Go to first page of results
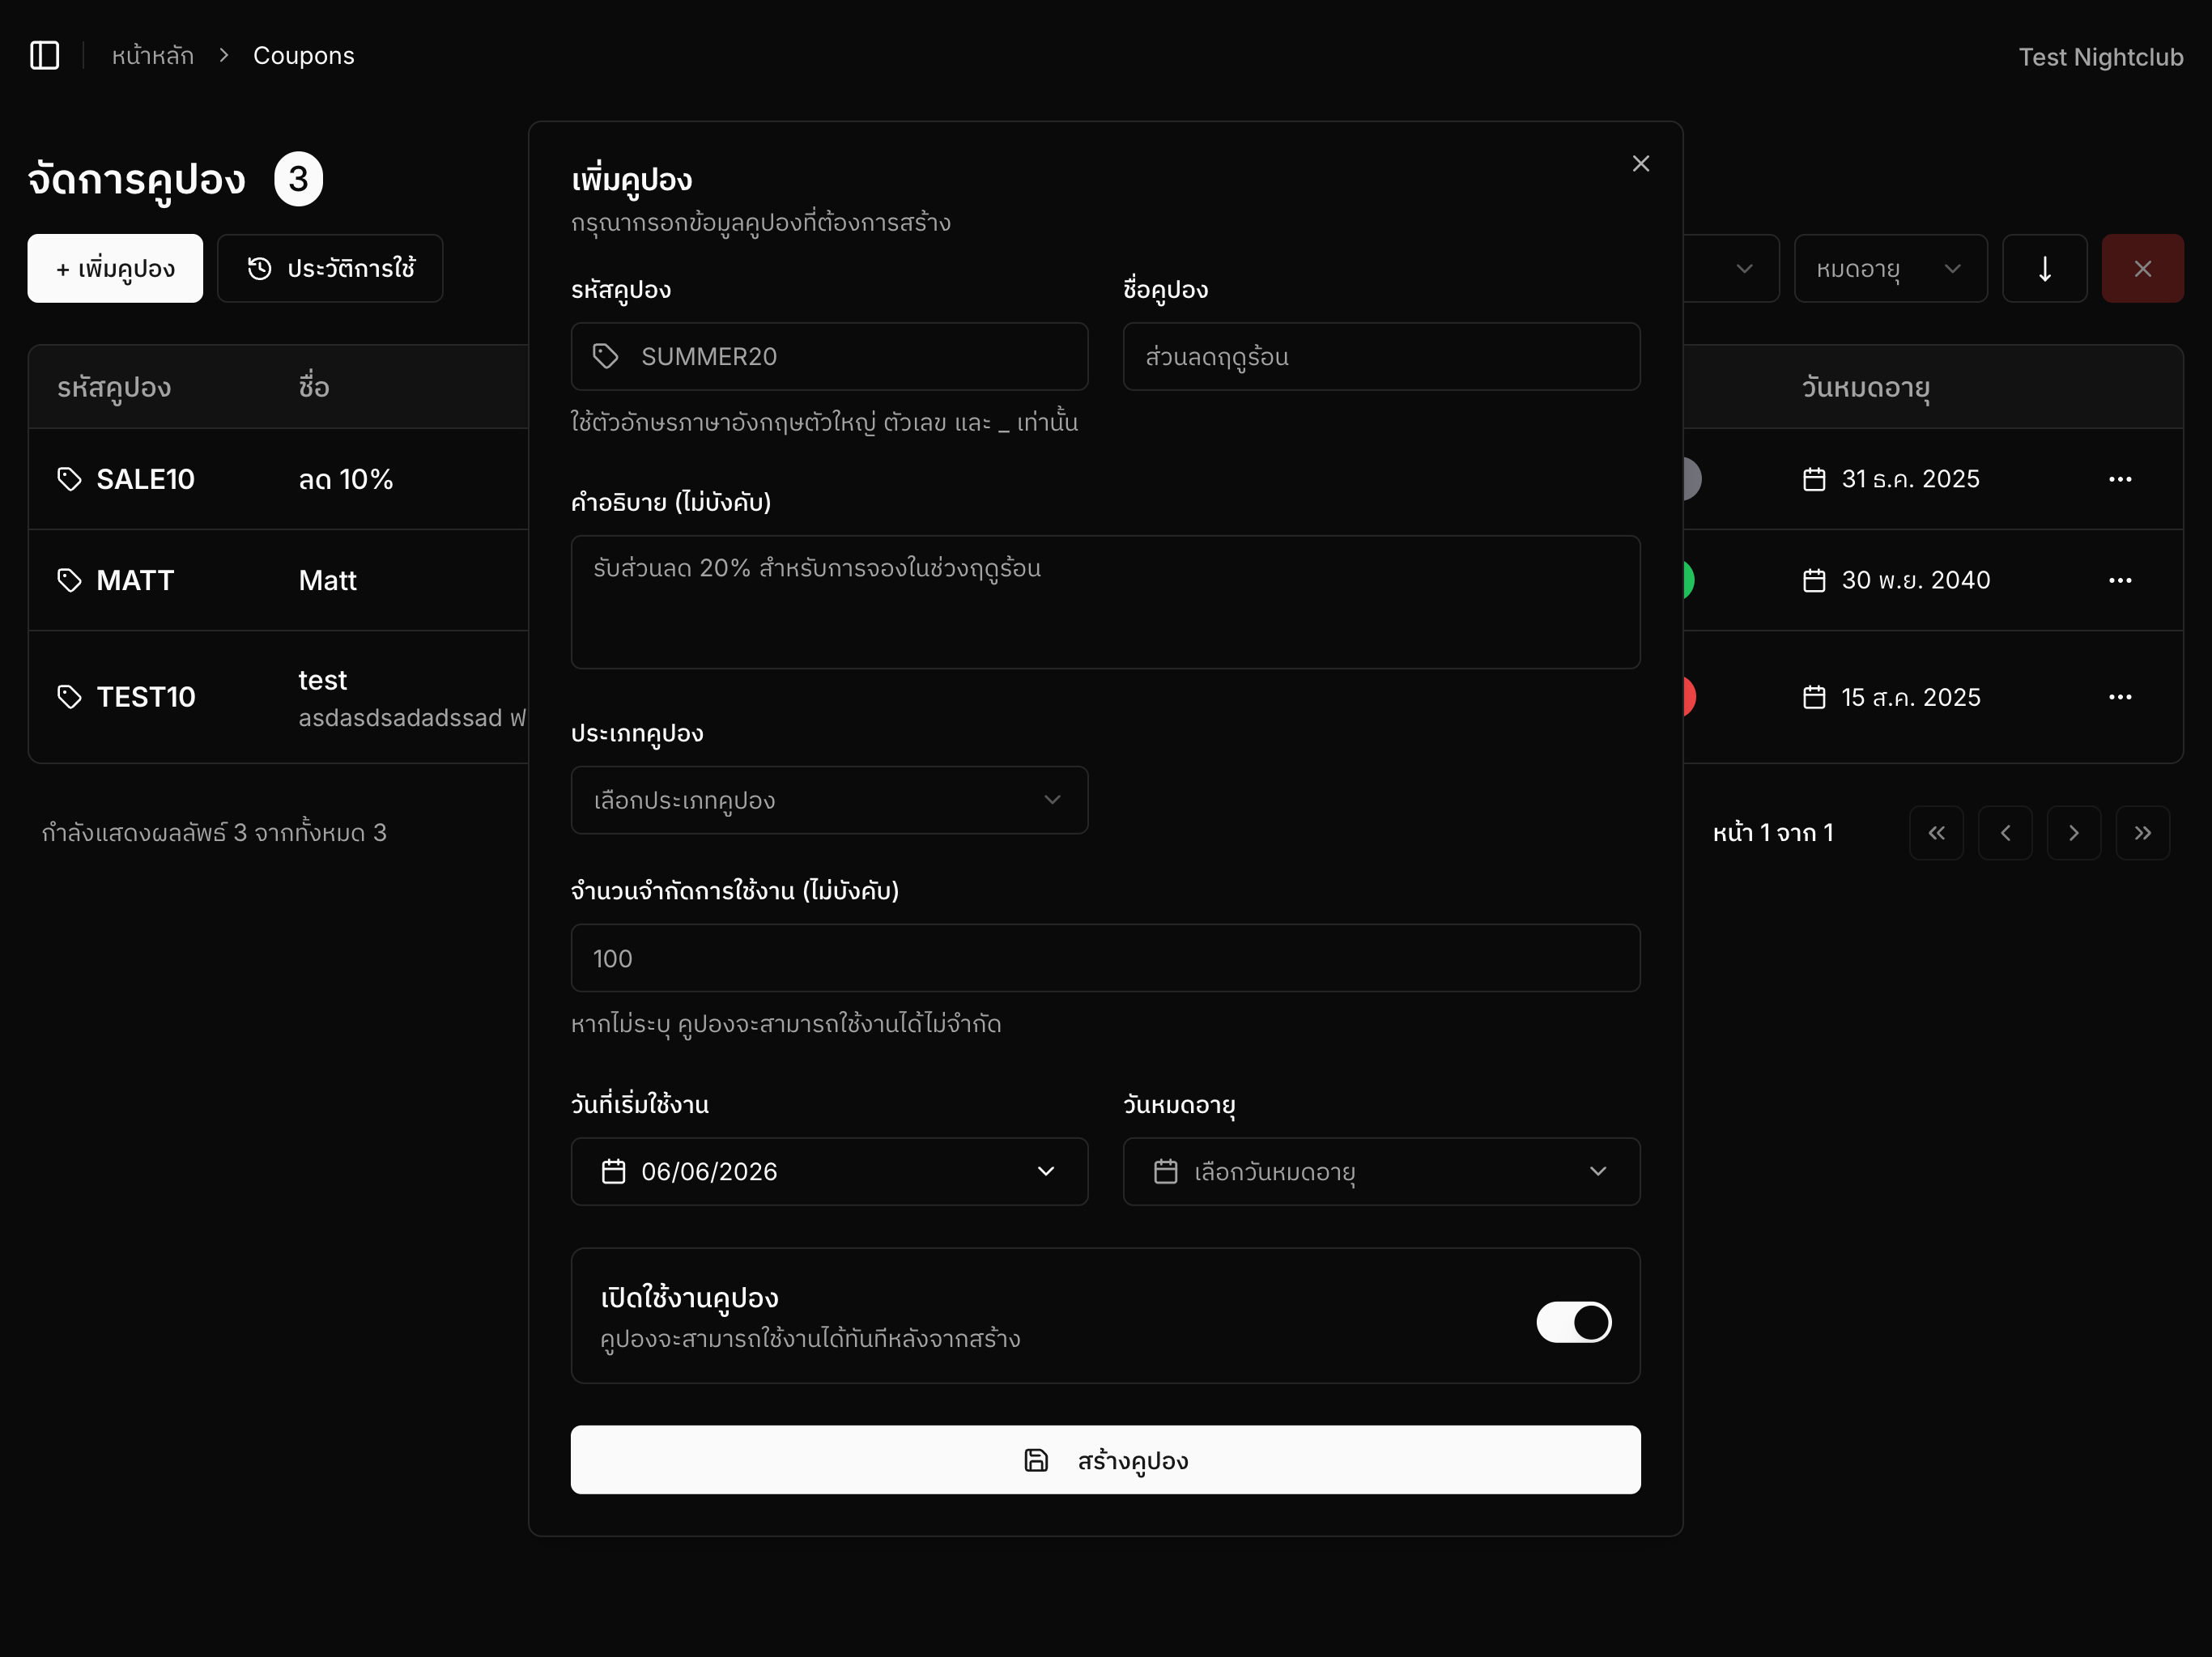Viewport: 2212px width, 1657px height. click(1936, 833)
